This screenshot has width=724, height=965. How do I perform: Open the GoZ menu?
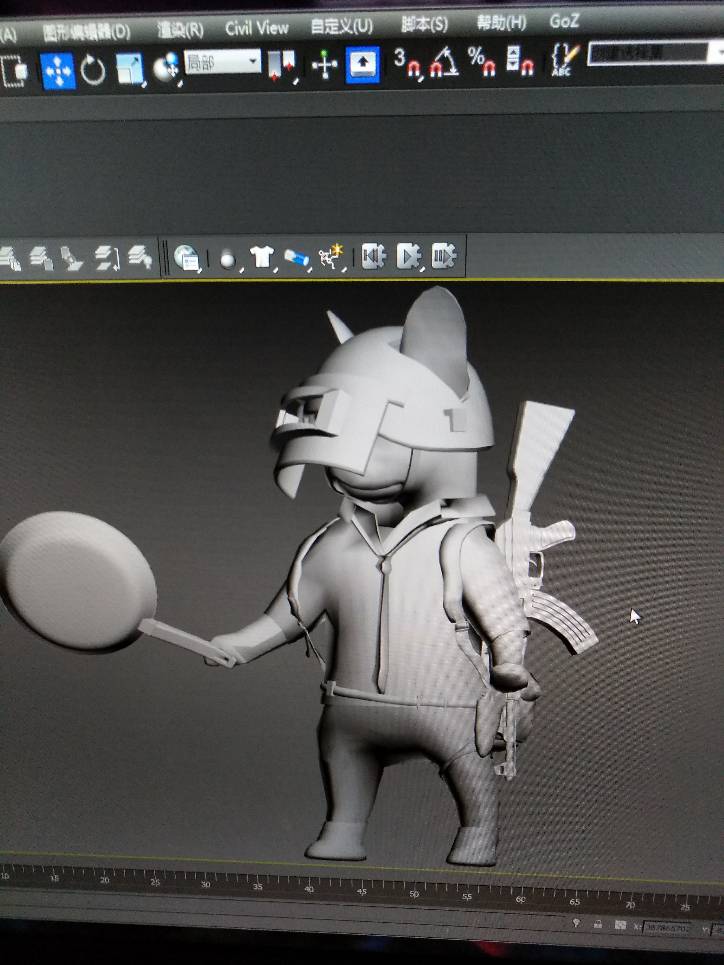[564, 21]
